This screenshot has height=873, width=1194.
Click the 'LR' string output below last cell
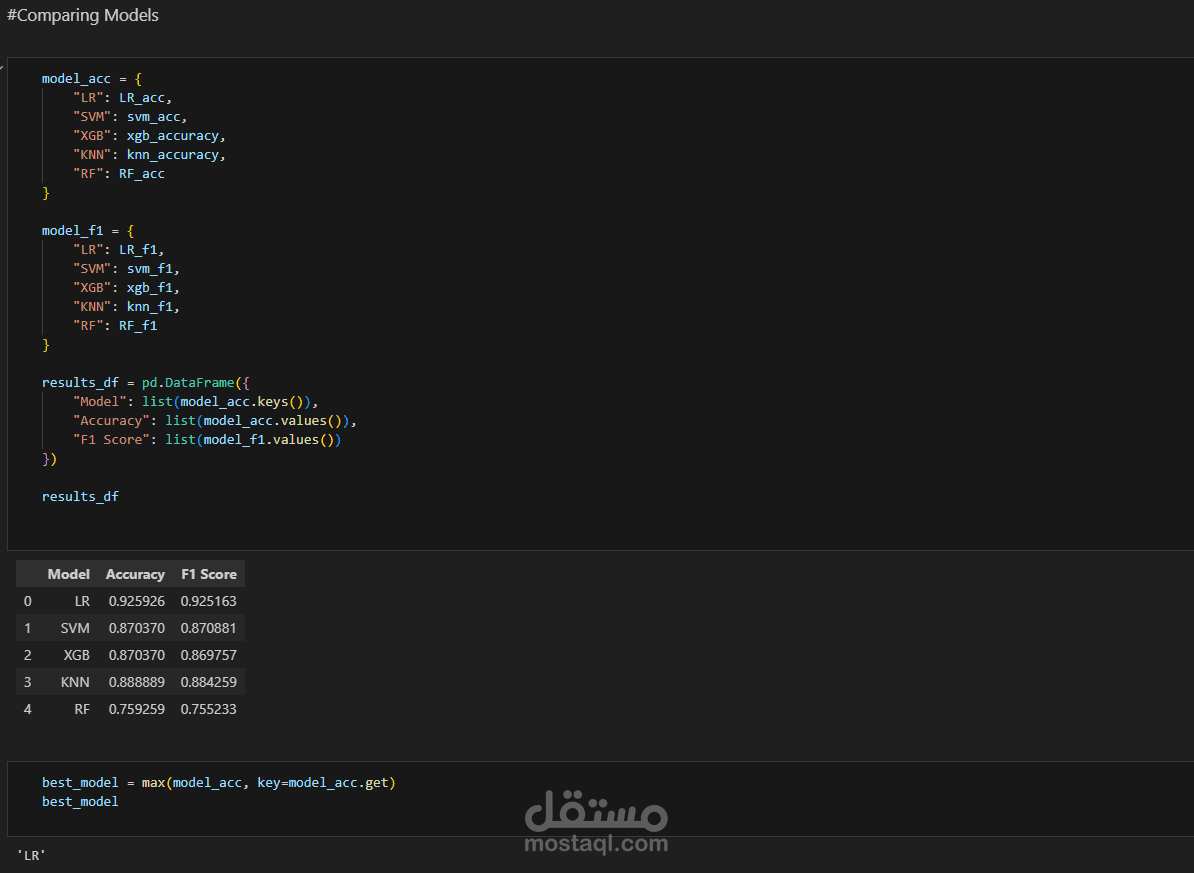pyautogui.click(x=31, y=855)
